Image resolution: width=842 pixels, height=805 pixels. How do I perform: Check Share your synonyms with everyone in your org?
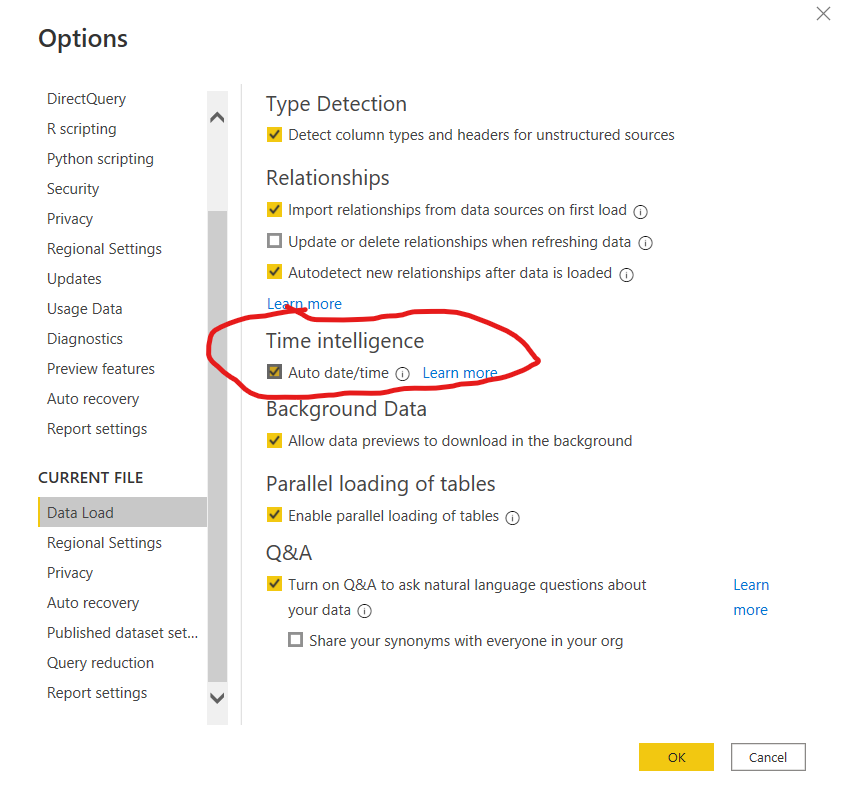(x=295, y=640)
